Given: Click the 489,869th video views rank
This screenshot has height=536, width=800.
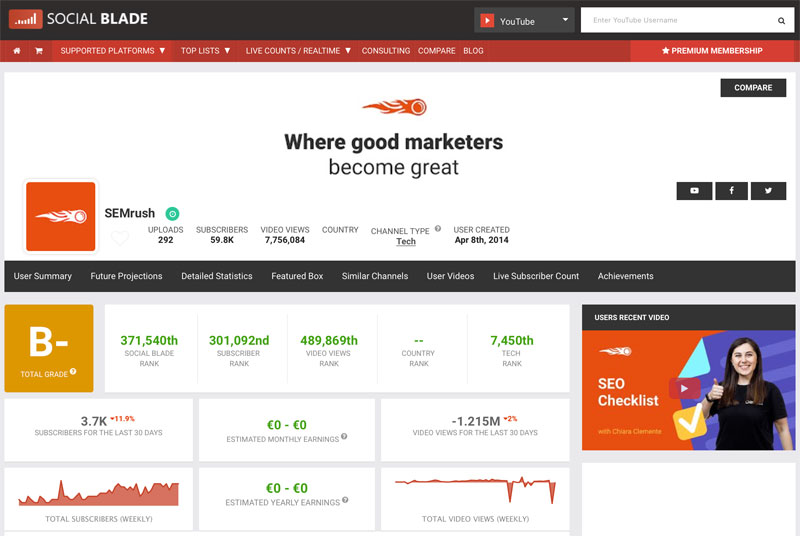Looking at the screenshot, I should point(329,340).
